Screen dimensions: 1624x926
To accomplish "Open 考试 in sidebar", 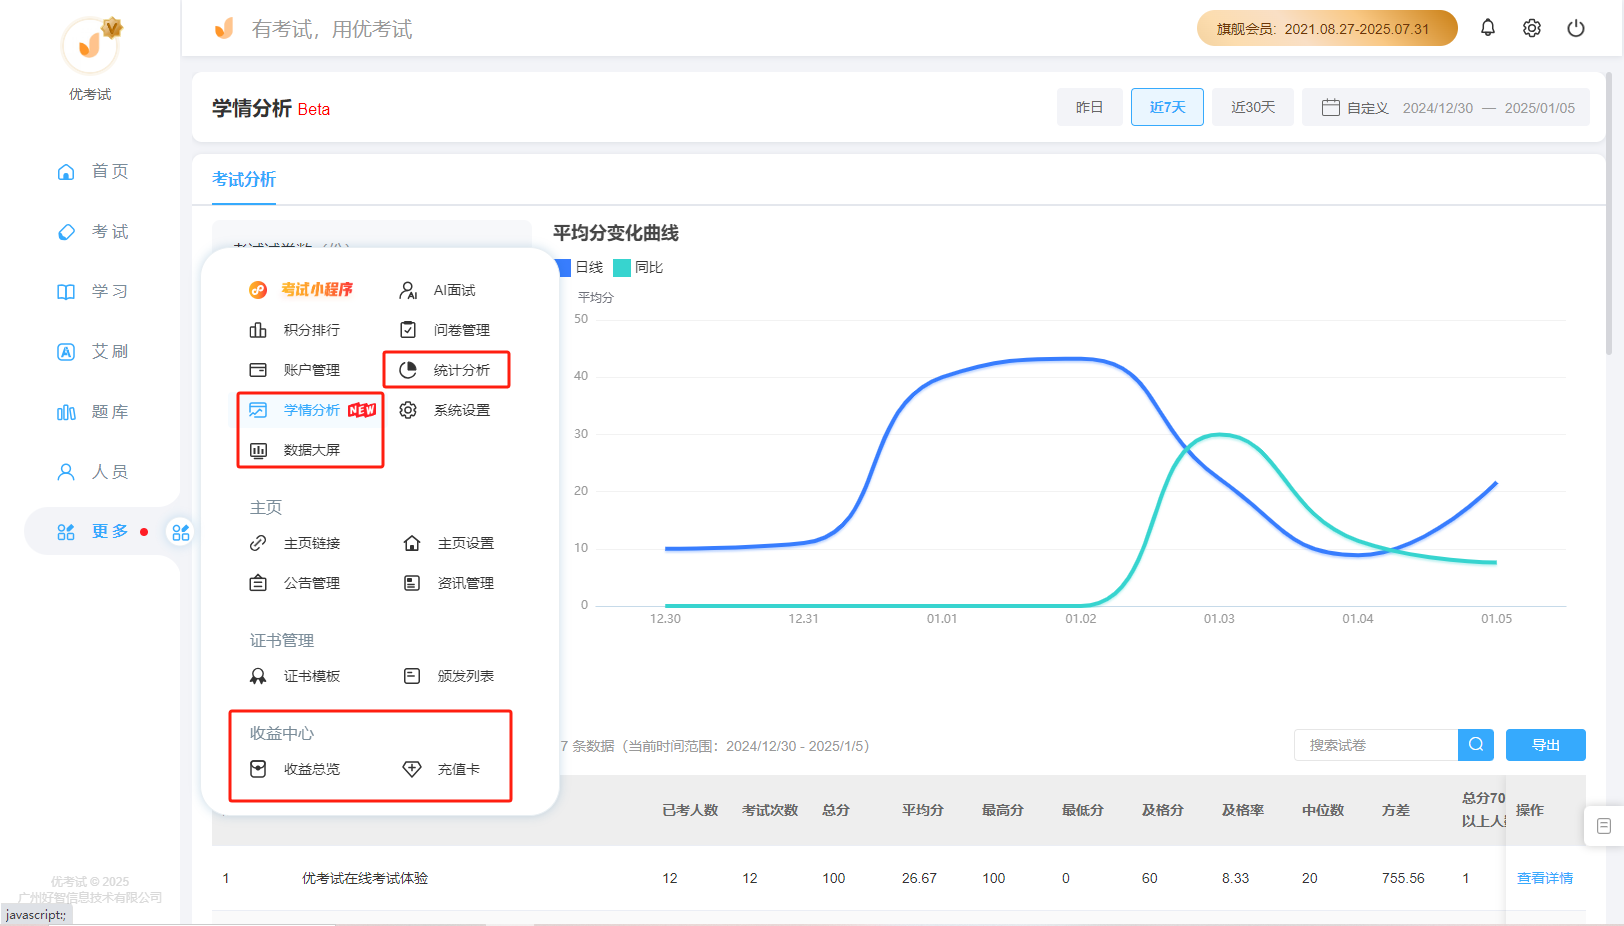I will click(92, 231).
